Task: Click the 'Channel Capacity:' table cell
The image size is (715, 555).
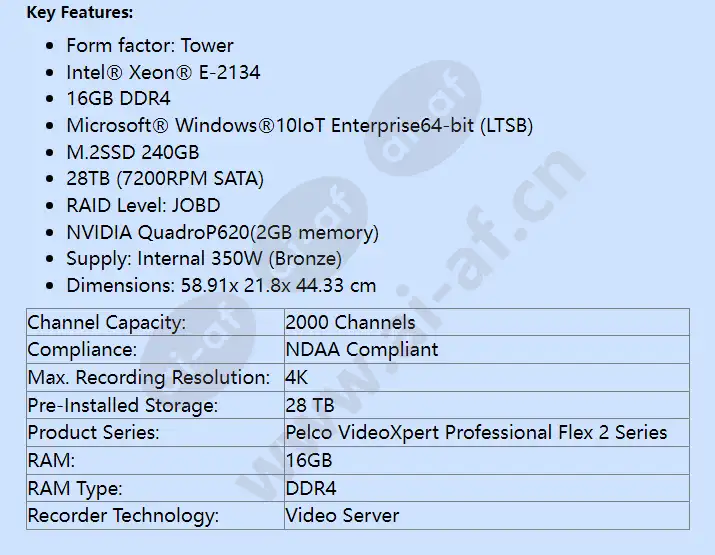Action: coord(155,322)
